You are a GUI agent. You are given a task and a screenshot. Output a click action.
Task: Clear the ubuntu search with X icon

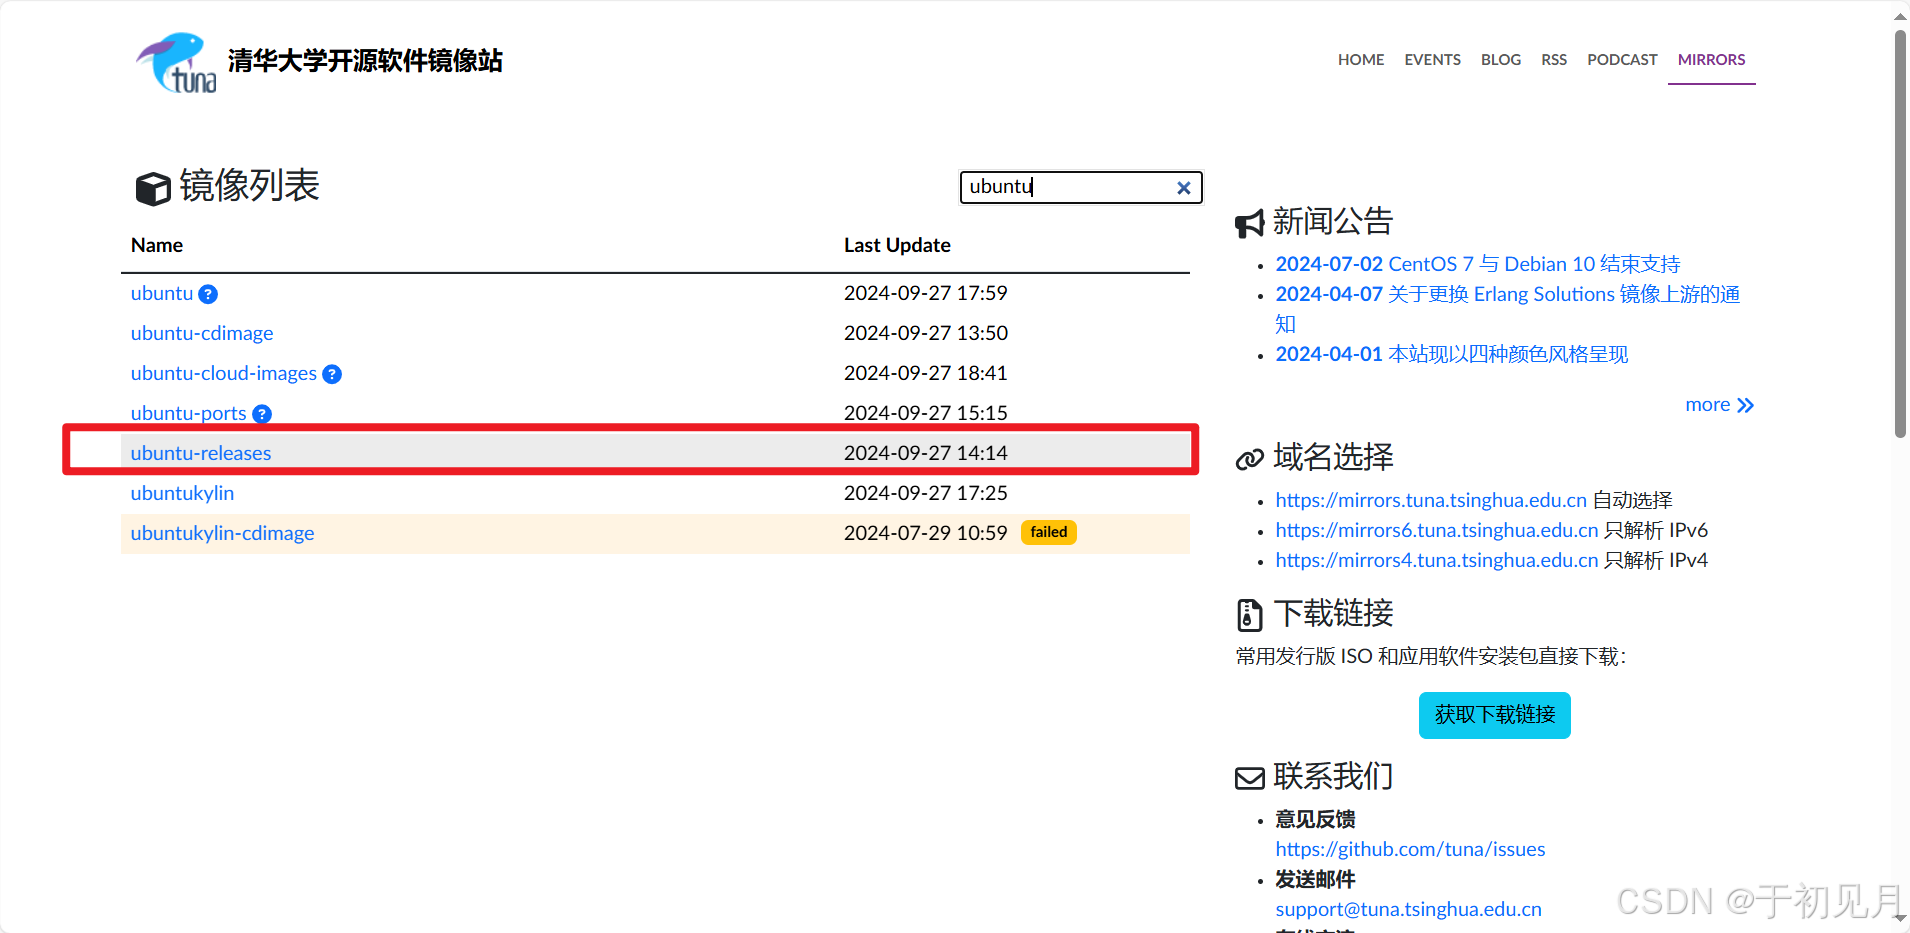coord(1183,188)
